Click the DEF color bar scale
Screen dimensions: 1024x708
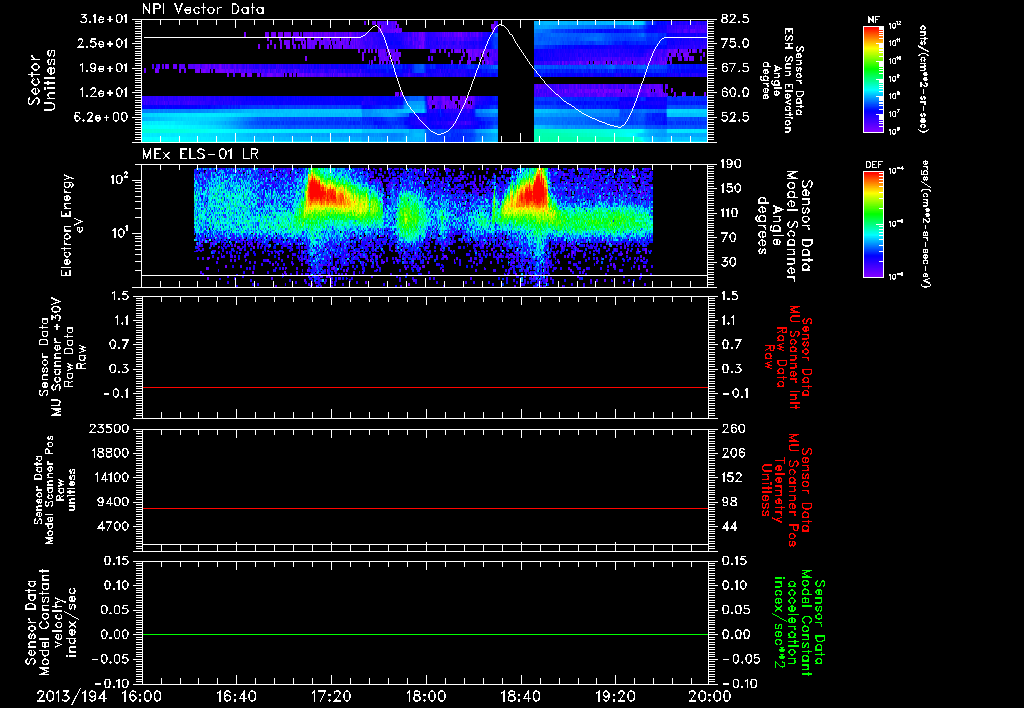(x=873, y=224)
